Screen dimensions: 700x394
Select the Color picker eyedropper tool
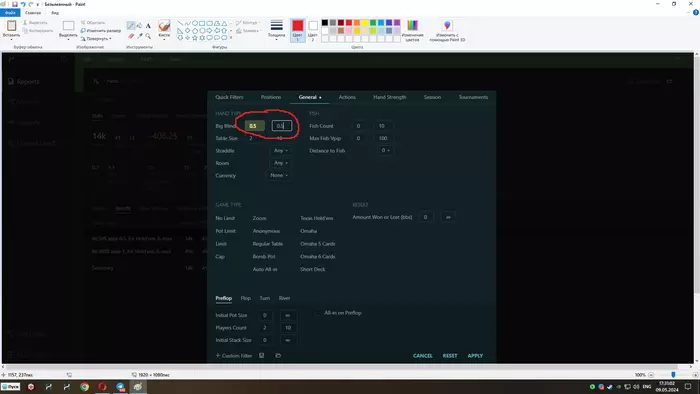[x=140, y=36]
